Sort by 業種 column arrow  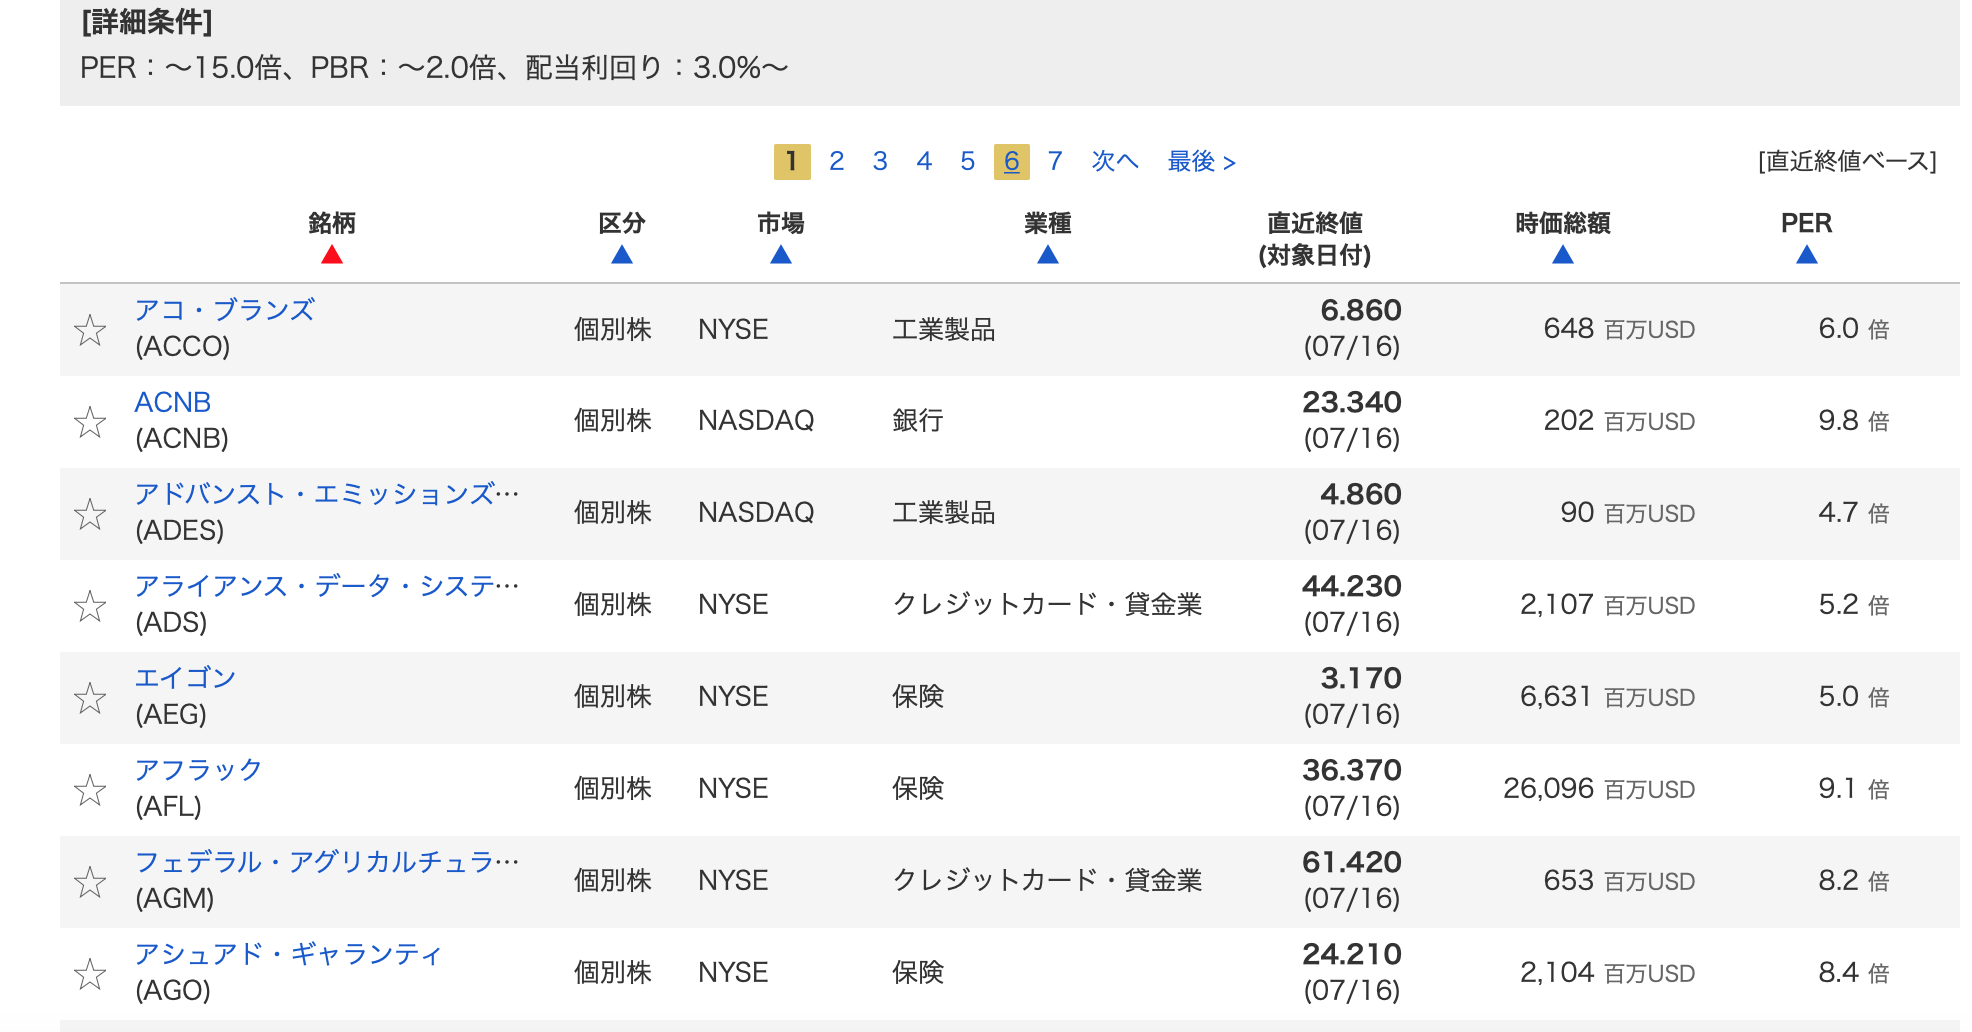[1048, 256]
